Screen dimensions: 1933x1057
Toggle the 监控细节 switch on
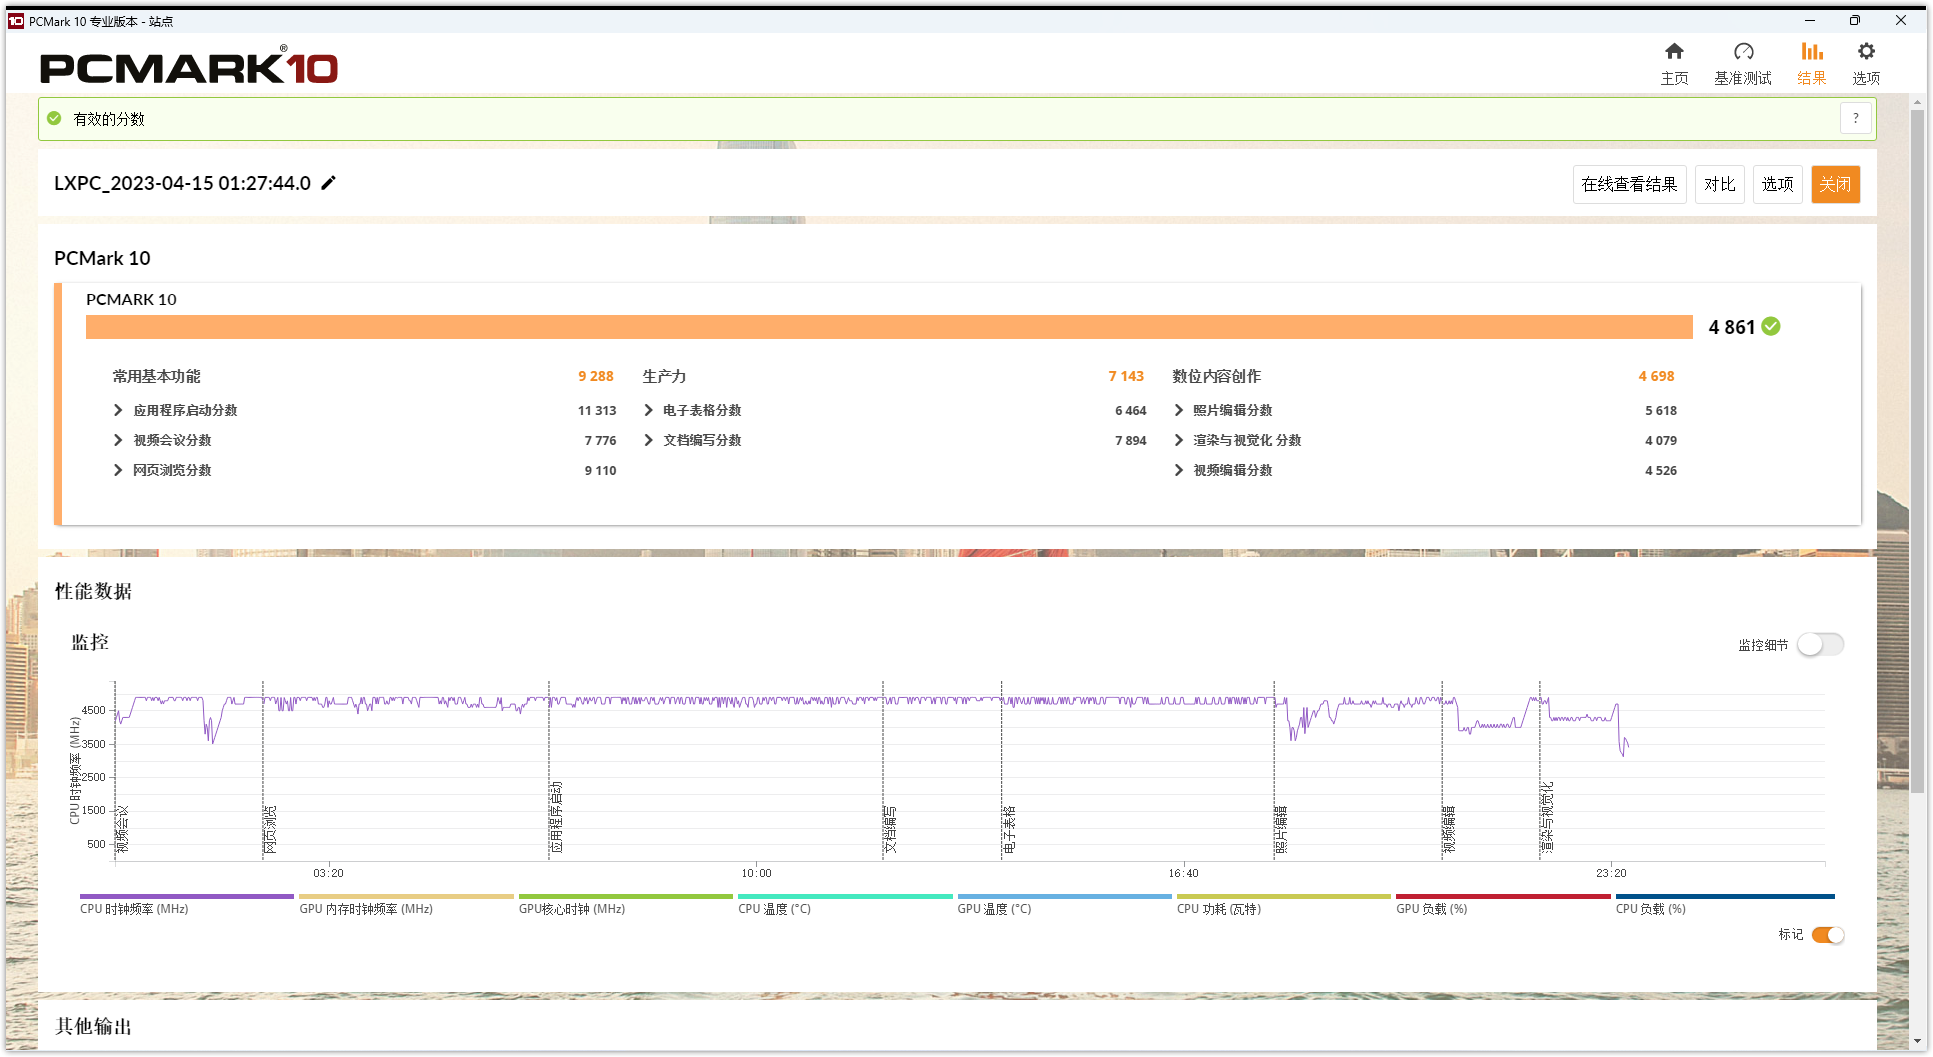click(1820, 645)
